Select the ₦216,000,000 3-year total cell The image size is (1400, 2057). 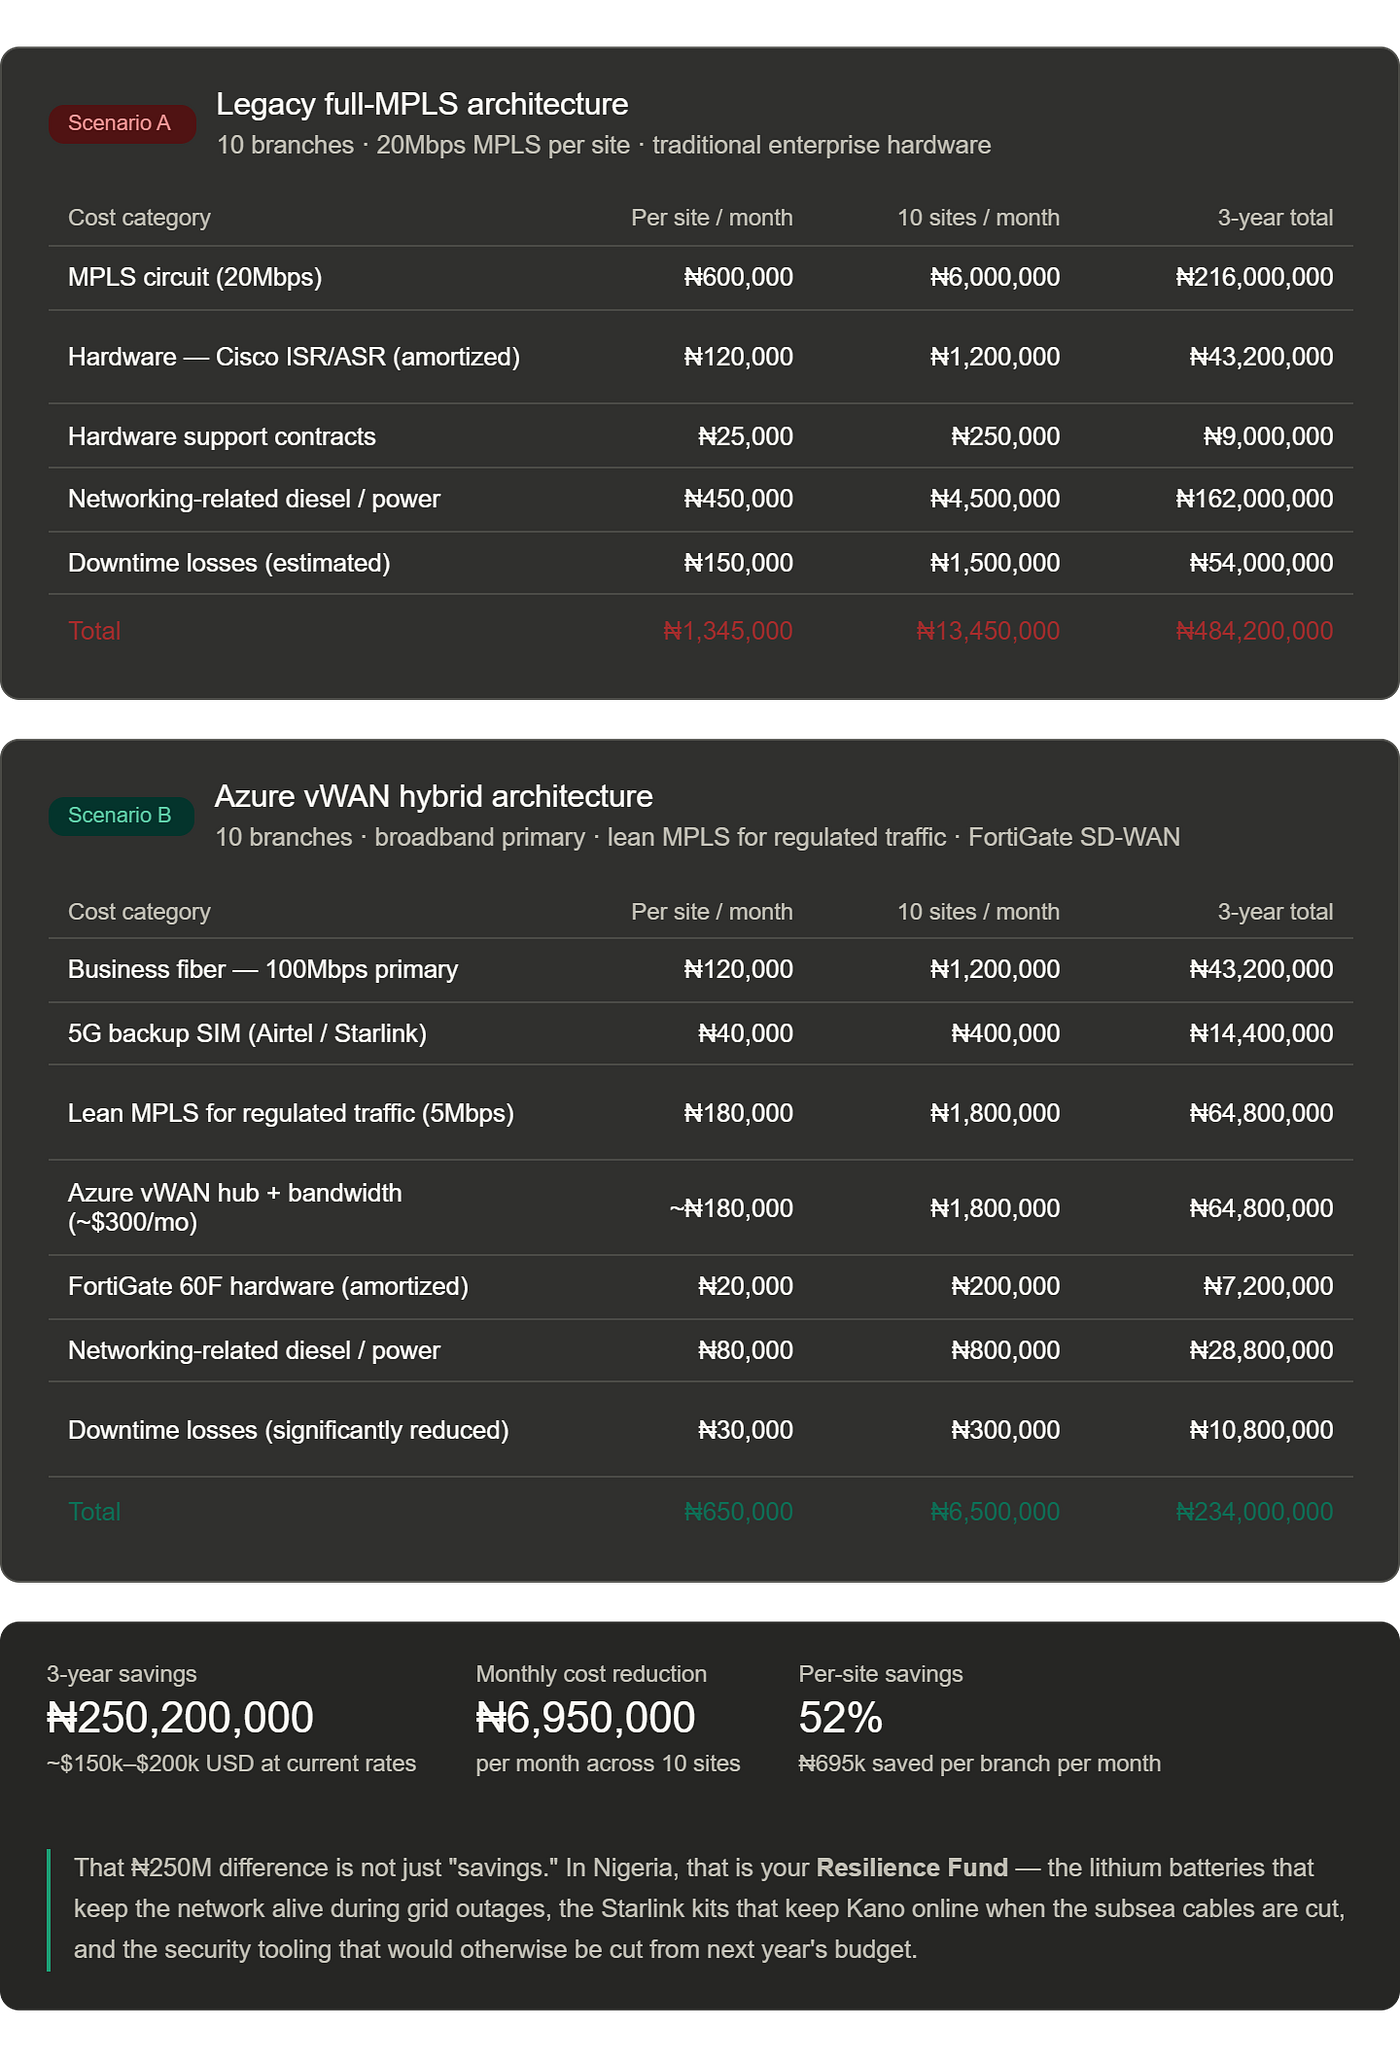(1254, 277)
